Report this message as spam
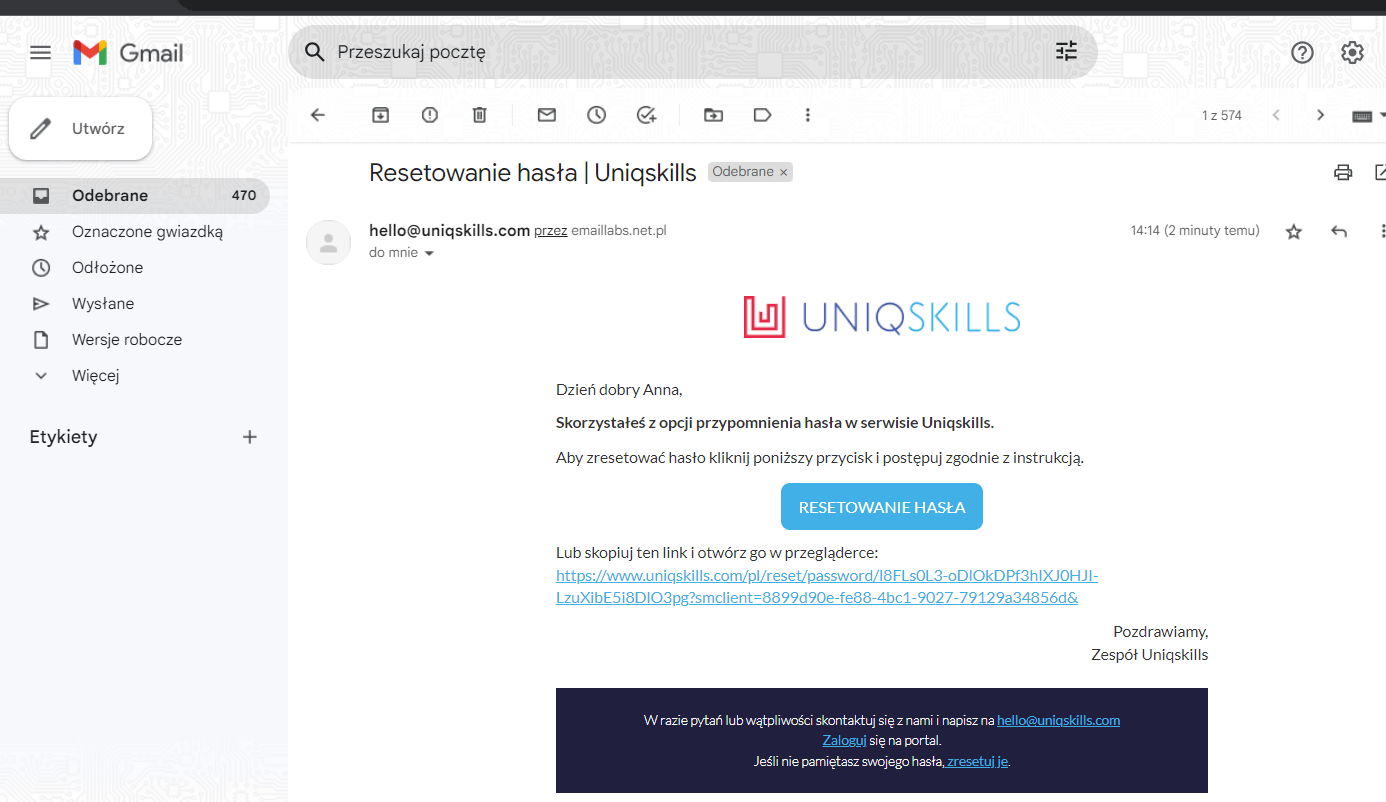This screenshot has width=1386, height=802. (430, 115)
